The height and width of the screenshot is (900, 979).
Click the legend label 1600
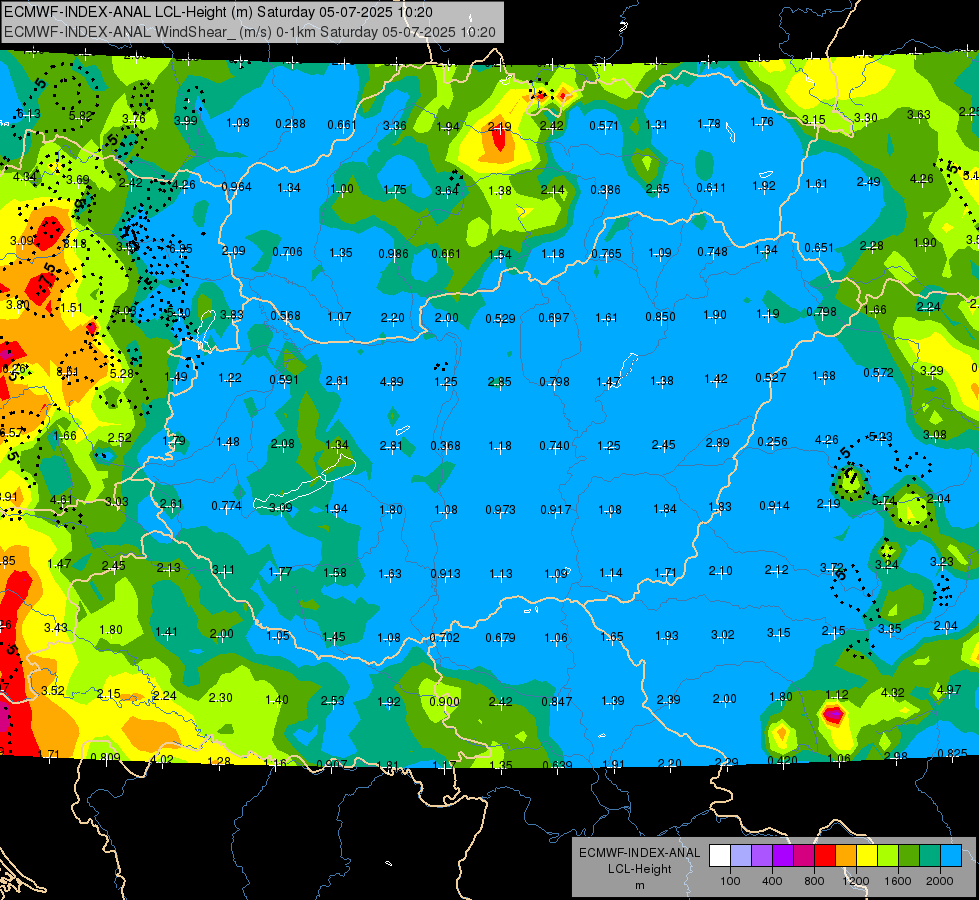(898, 881)
